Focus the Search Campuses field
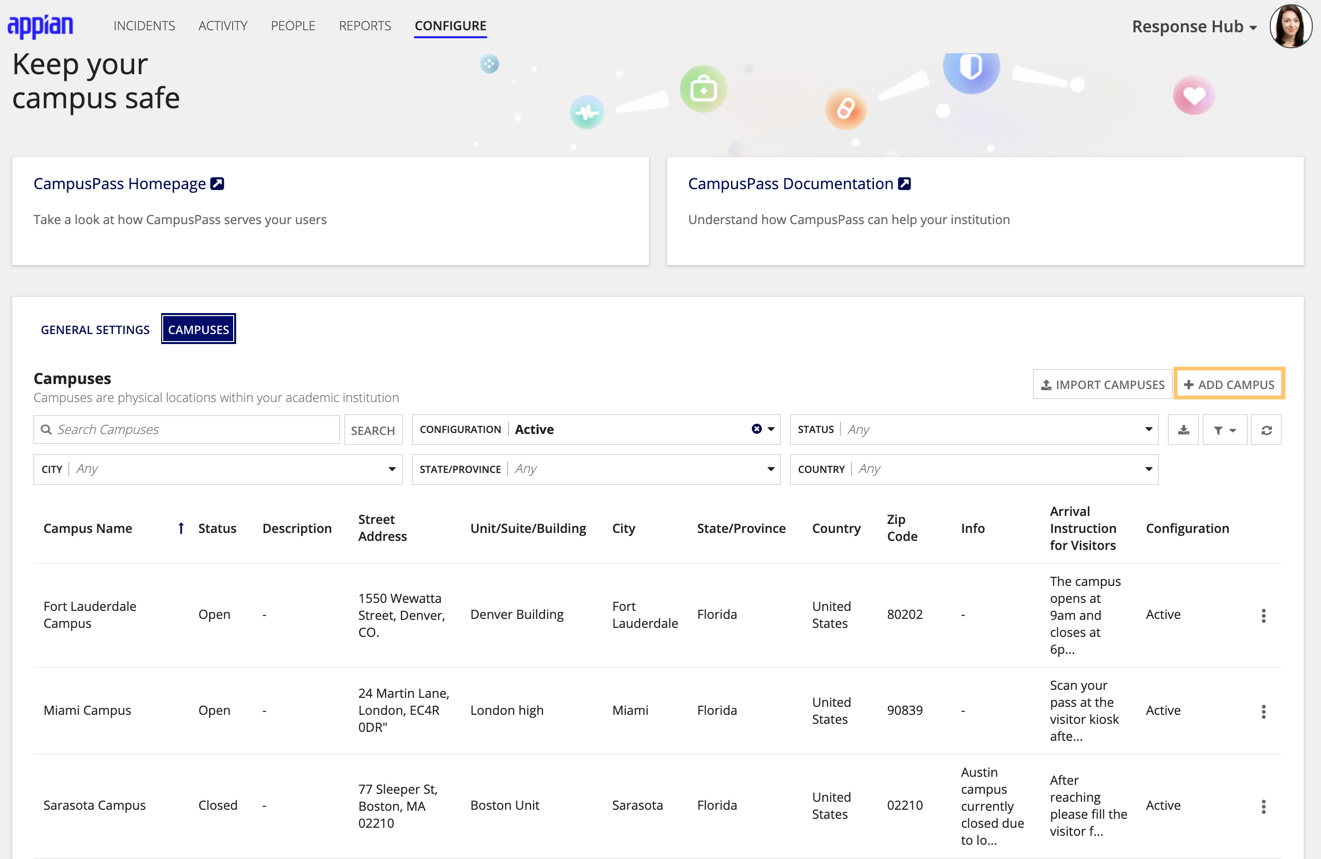 click(x=187, y=430)
